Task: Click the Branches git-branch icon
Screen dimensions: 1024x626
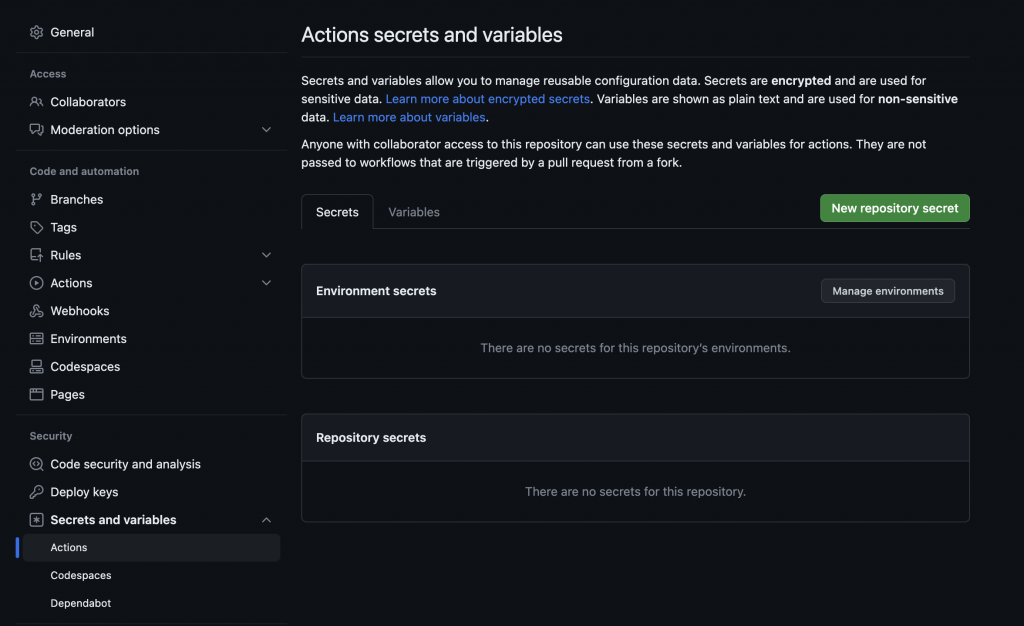Action: [37, 200]
